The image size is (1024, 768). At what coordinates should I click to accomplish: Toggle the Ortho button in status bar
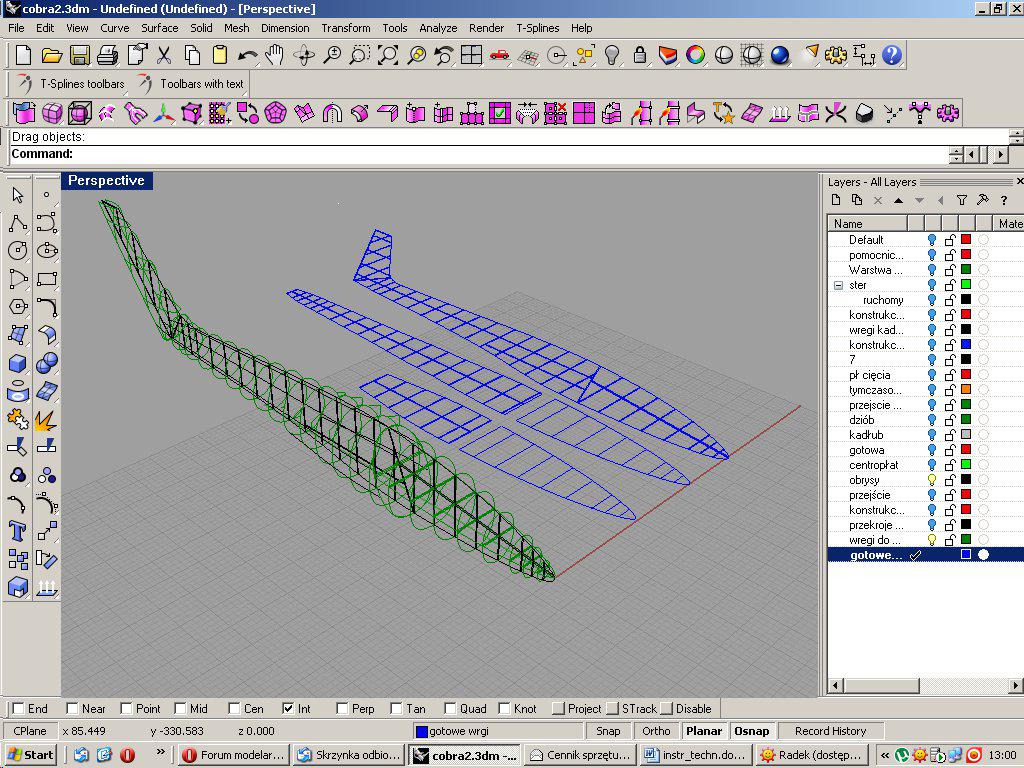point(656,731)
